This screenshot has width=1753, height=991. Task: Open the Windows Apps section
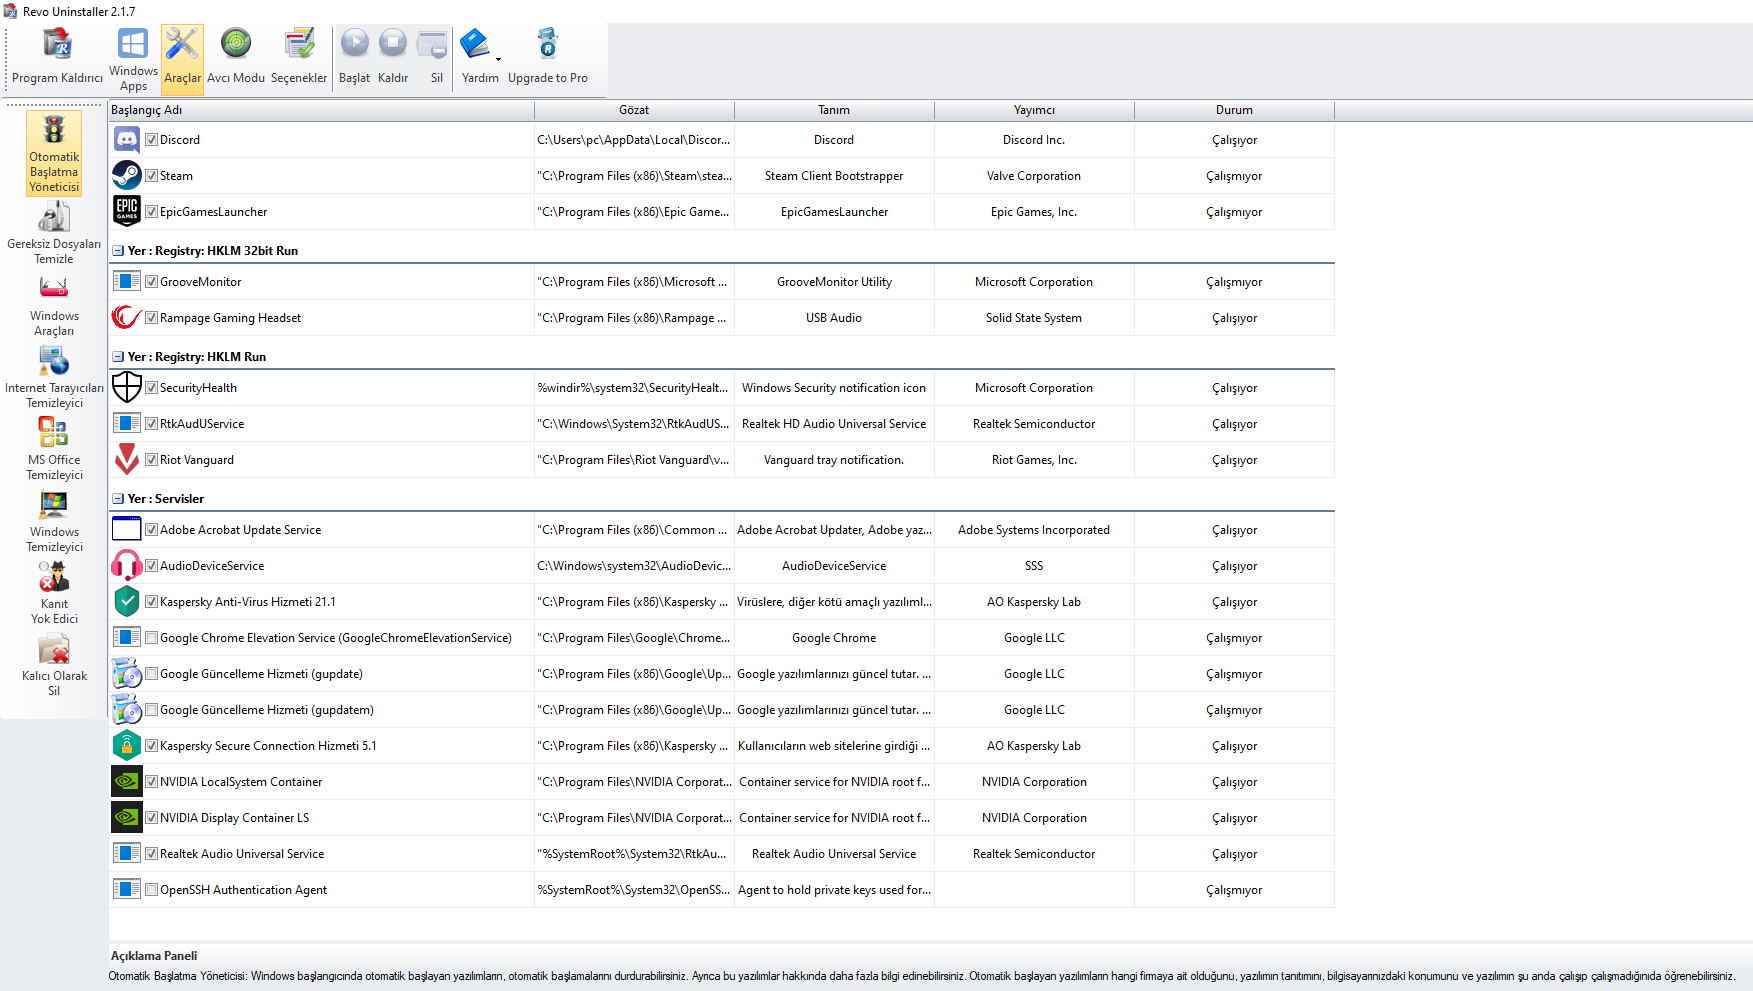click(x=133, y=60)
